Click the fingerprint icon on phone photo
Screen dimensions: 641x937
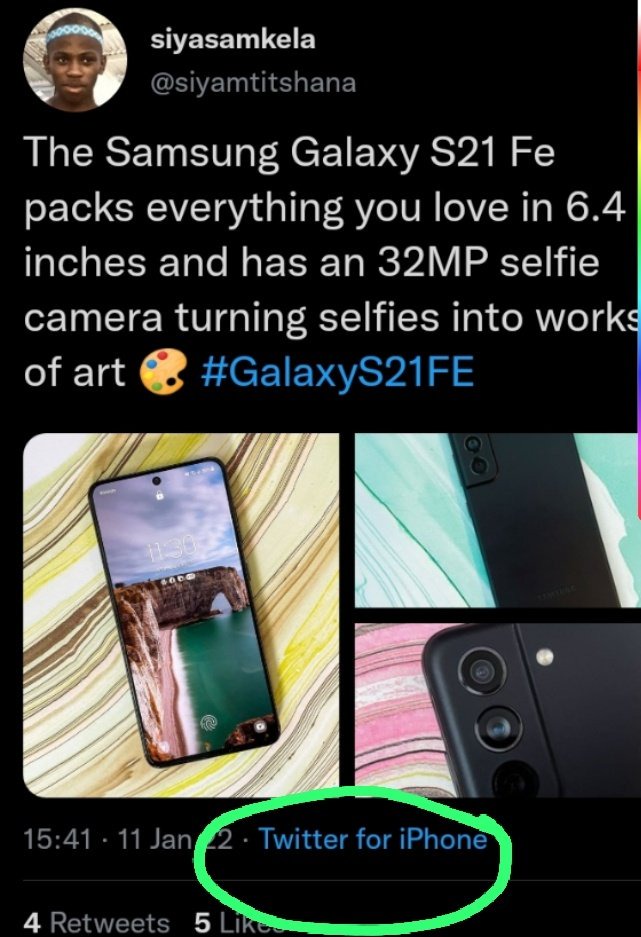click(210, 724)
